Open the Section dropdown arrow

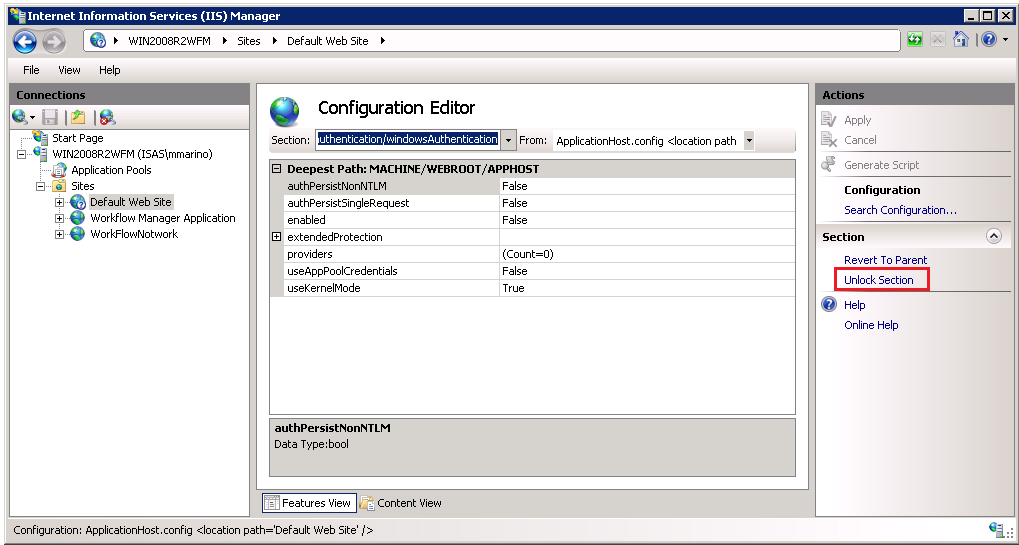(x=508, y=140)
